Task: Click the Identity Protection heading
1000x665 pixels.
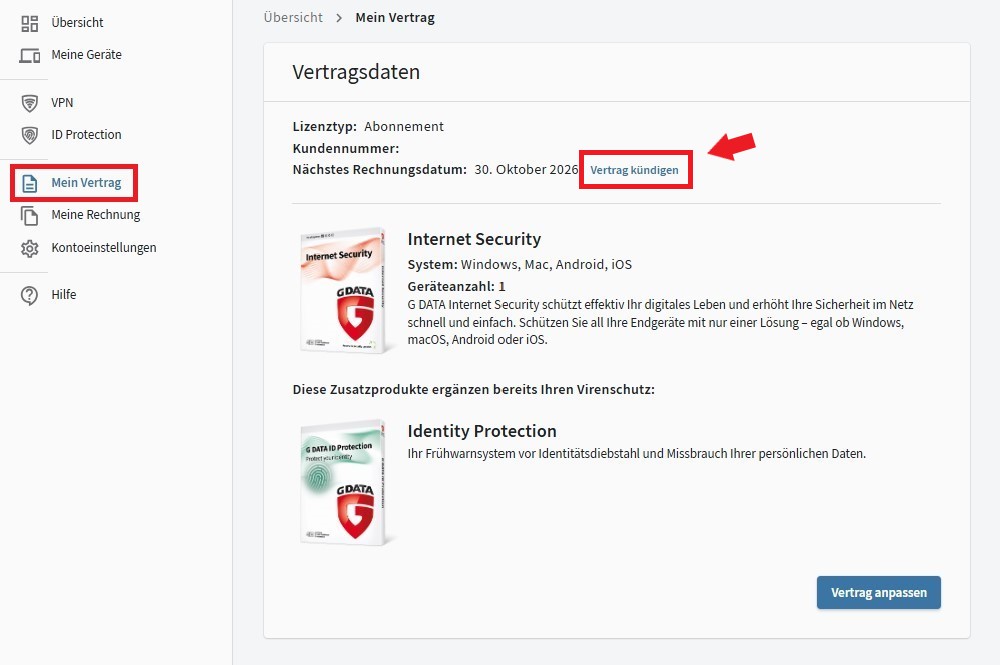Action: (x=482, y=431)
